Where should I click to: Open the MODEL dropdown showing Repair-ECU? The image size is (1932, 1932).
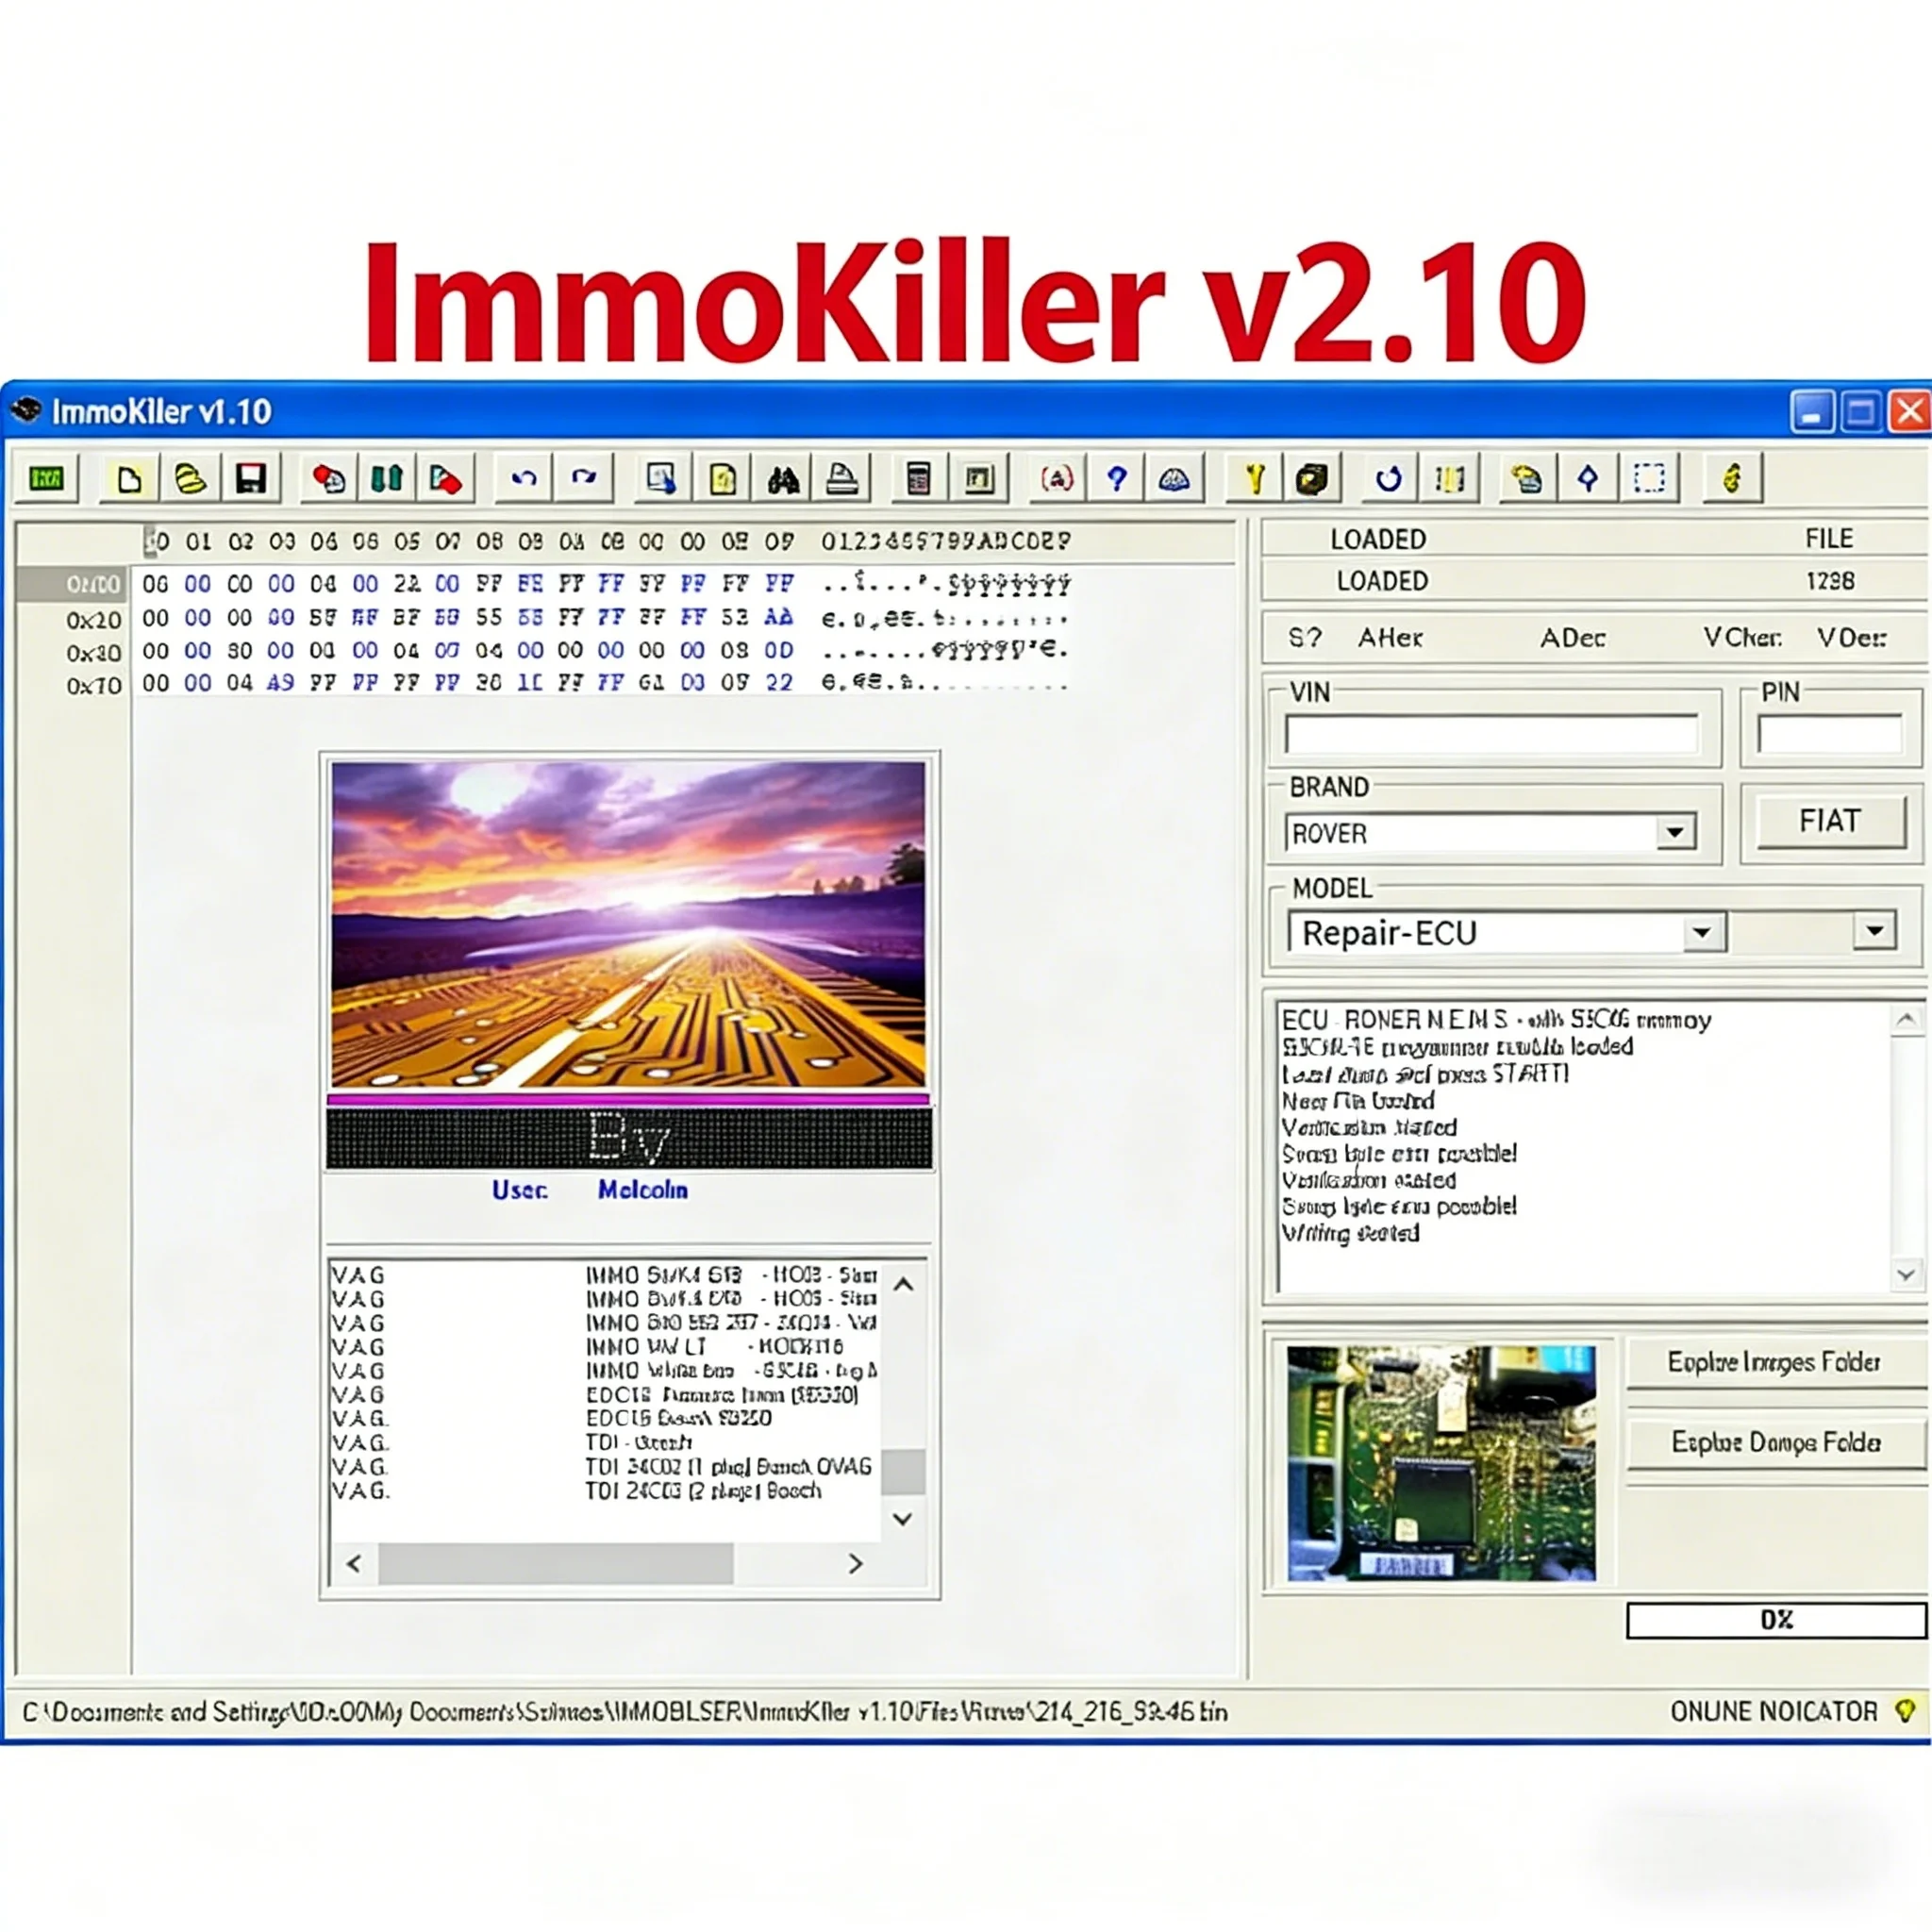[x=1700, y=932]
